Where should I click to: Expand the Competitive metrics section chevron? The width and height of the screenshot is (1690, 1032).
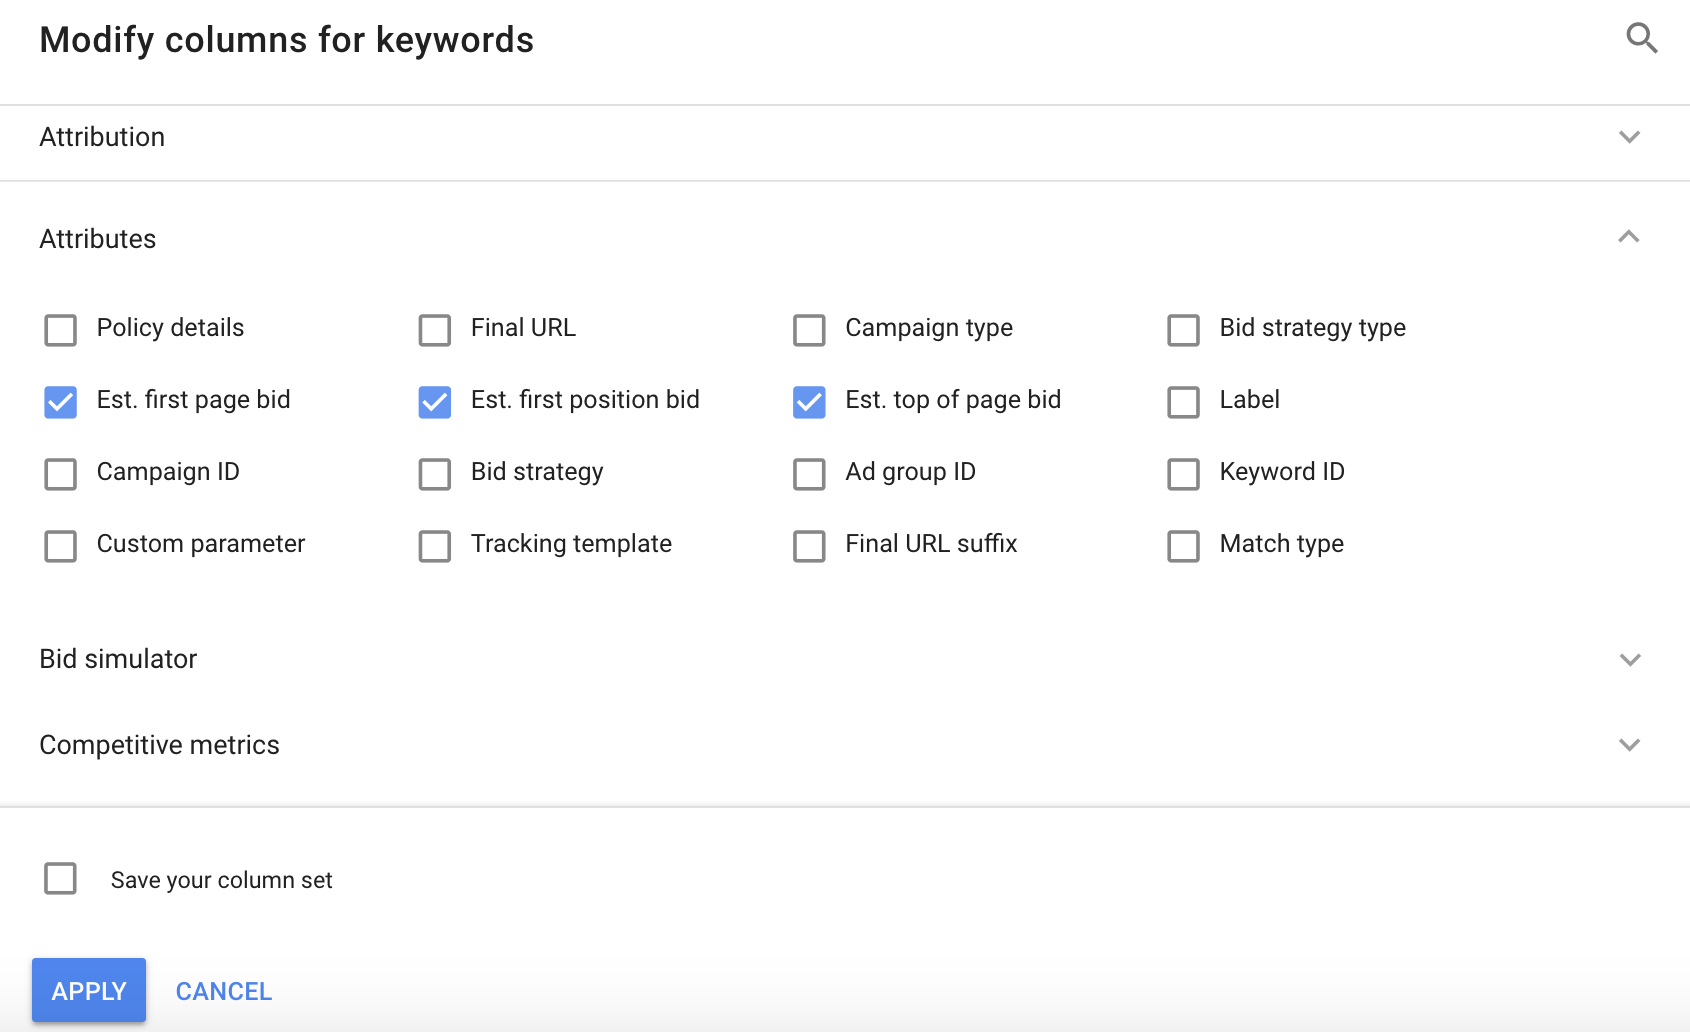tap(1630, 745)
